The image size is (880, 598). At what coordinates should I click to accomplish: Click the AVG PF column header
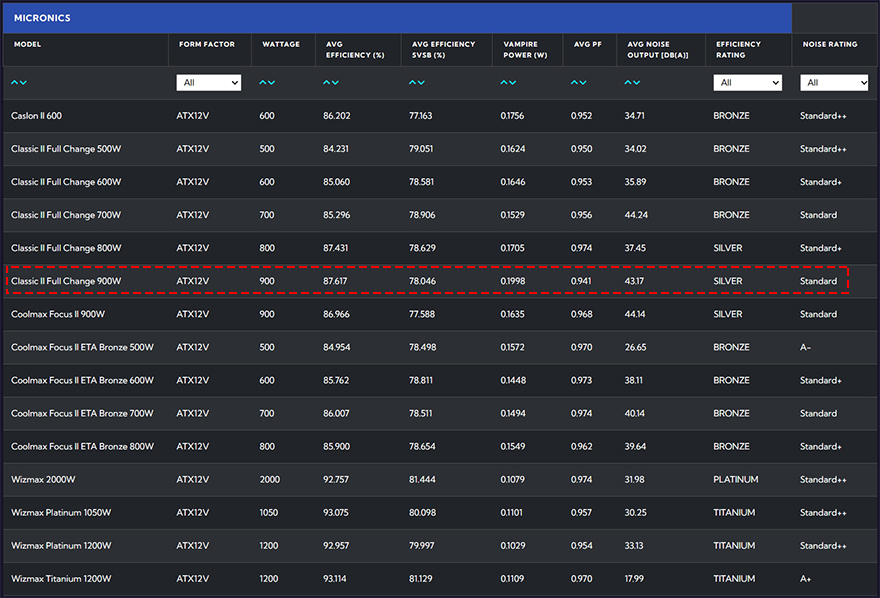point(588,44)
